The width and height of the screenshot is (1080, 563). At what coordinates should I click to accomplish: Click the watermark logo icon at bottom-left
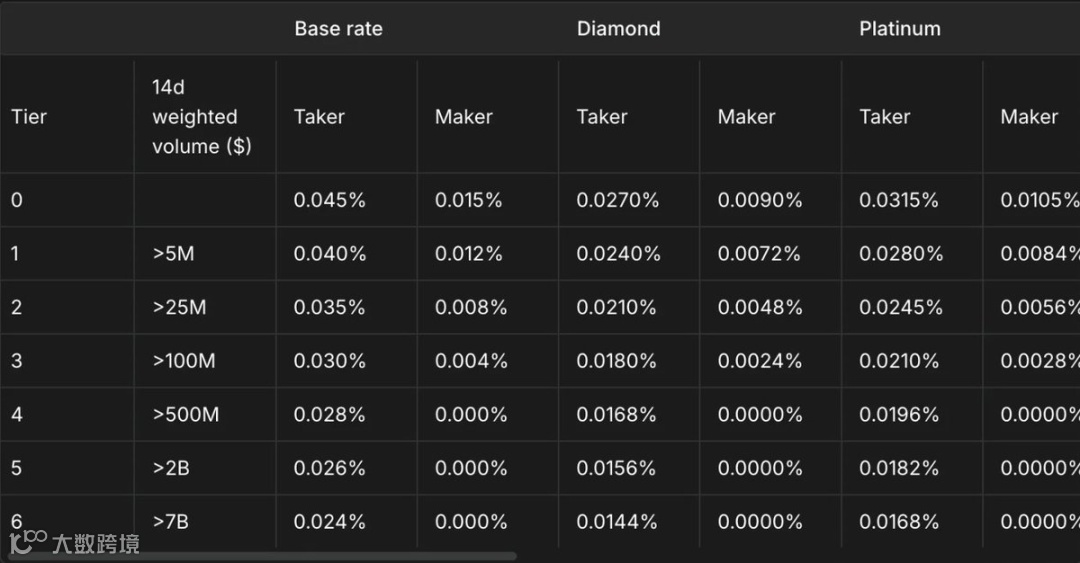tap(28, 542)
